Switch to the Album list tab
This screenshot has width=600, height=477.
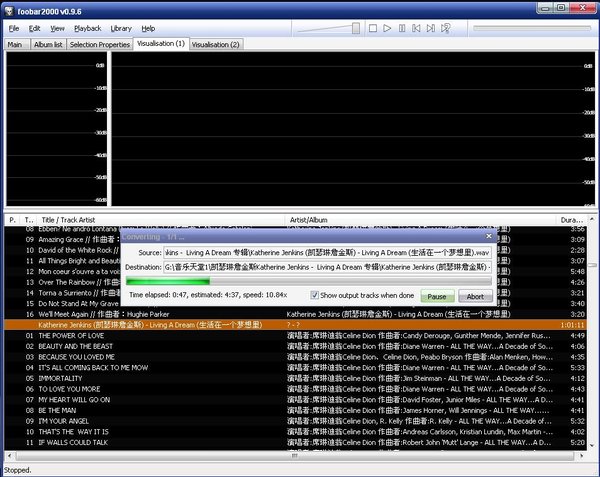click(48, 45)
